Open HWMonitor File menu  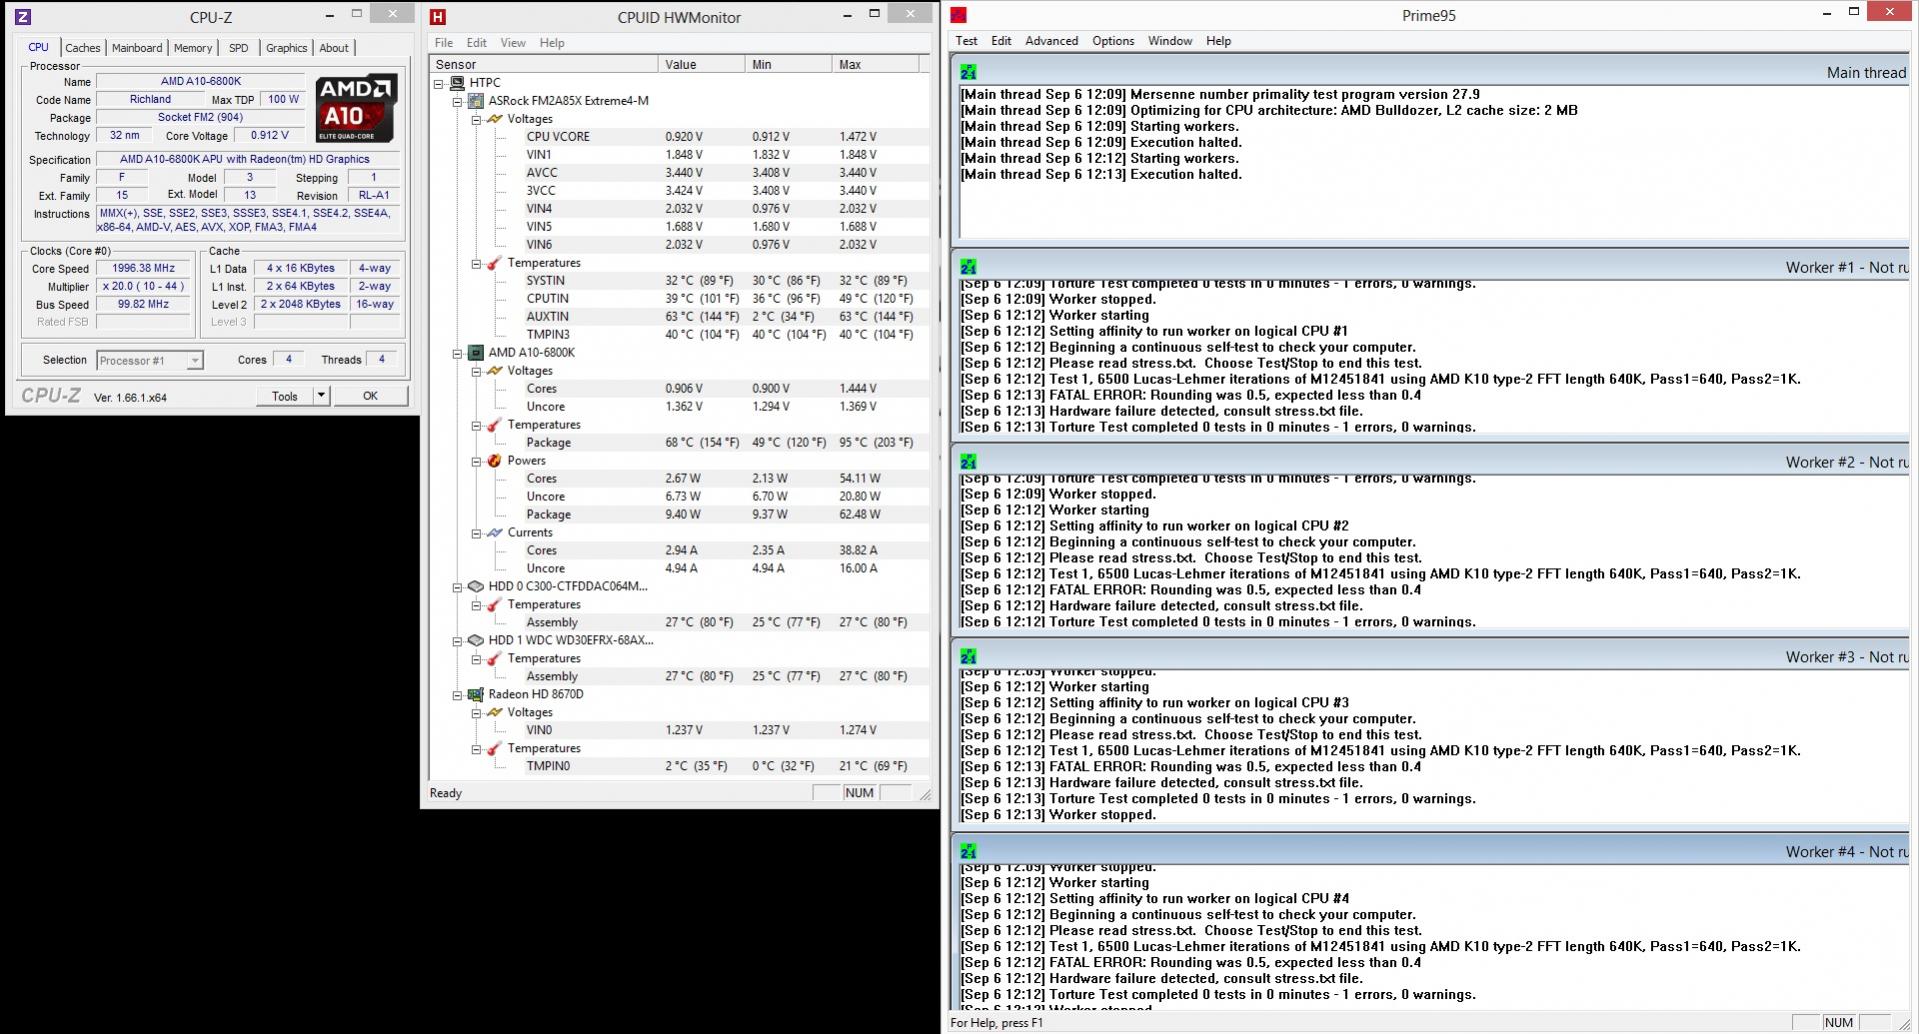(444, 43)
